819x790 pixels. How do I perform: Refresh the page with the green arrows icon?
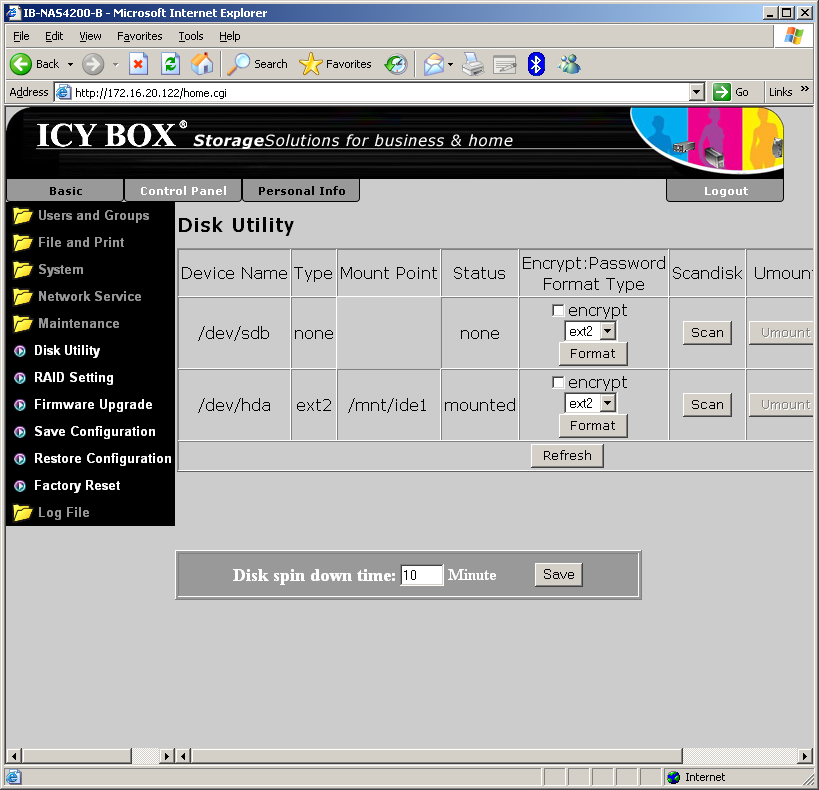tap(170, 64)
